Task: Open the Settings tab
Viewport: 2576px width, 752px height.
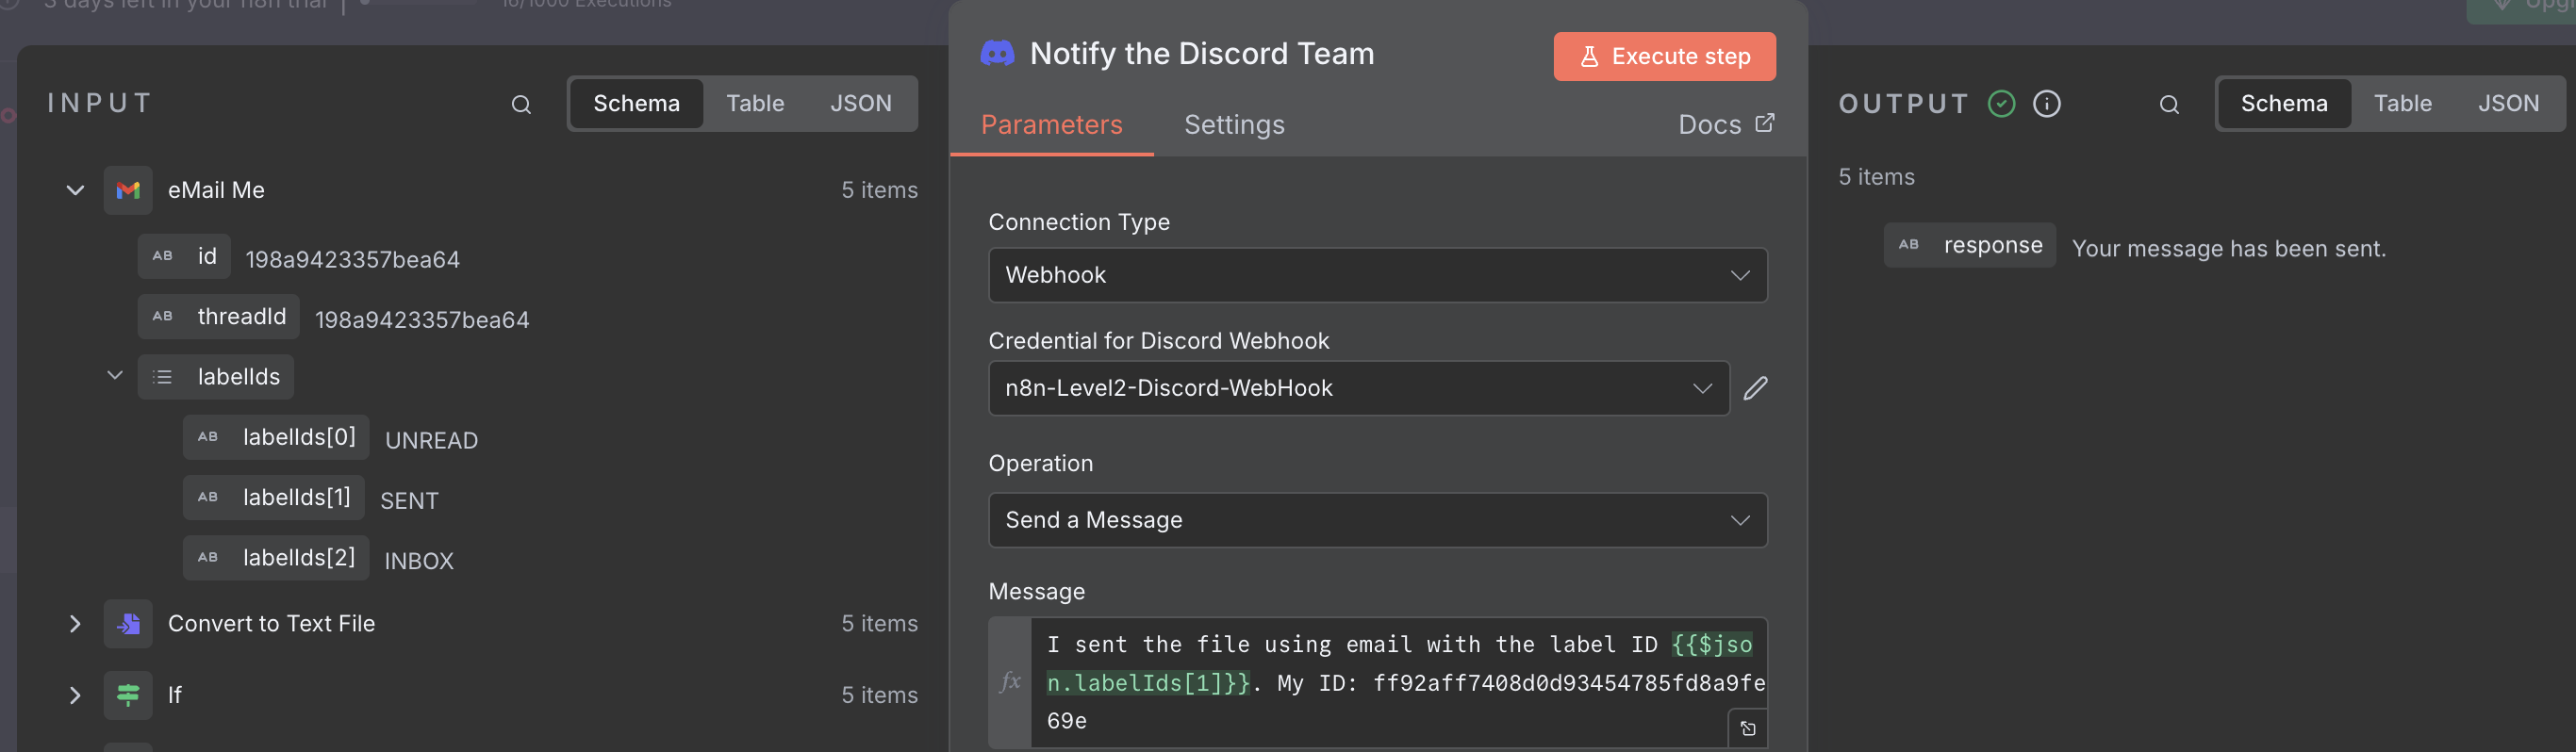Action: (x=1233, y=125)
